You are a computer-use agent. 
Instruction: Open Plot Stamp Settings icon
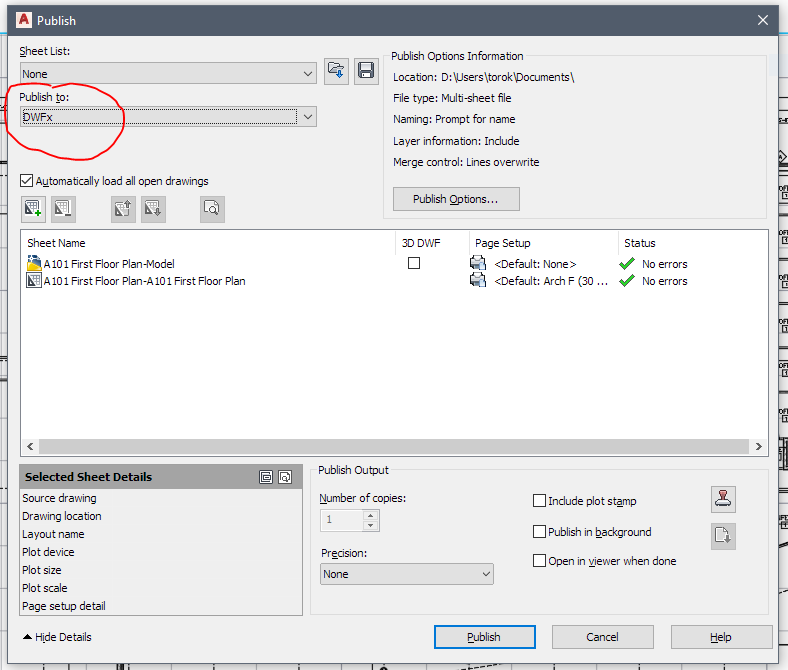click(723, 499)
